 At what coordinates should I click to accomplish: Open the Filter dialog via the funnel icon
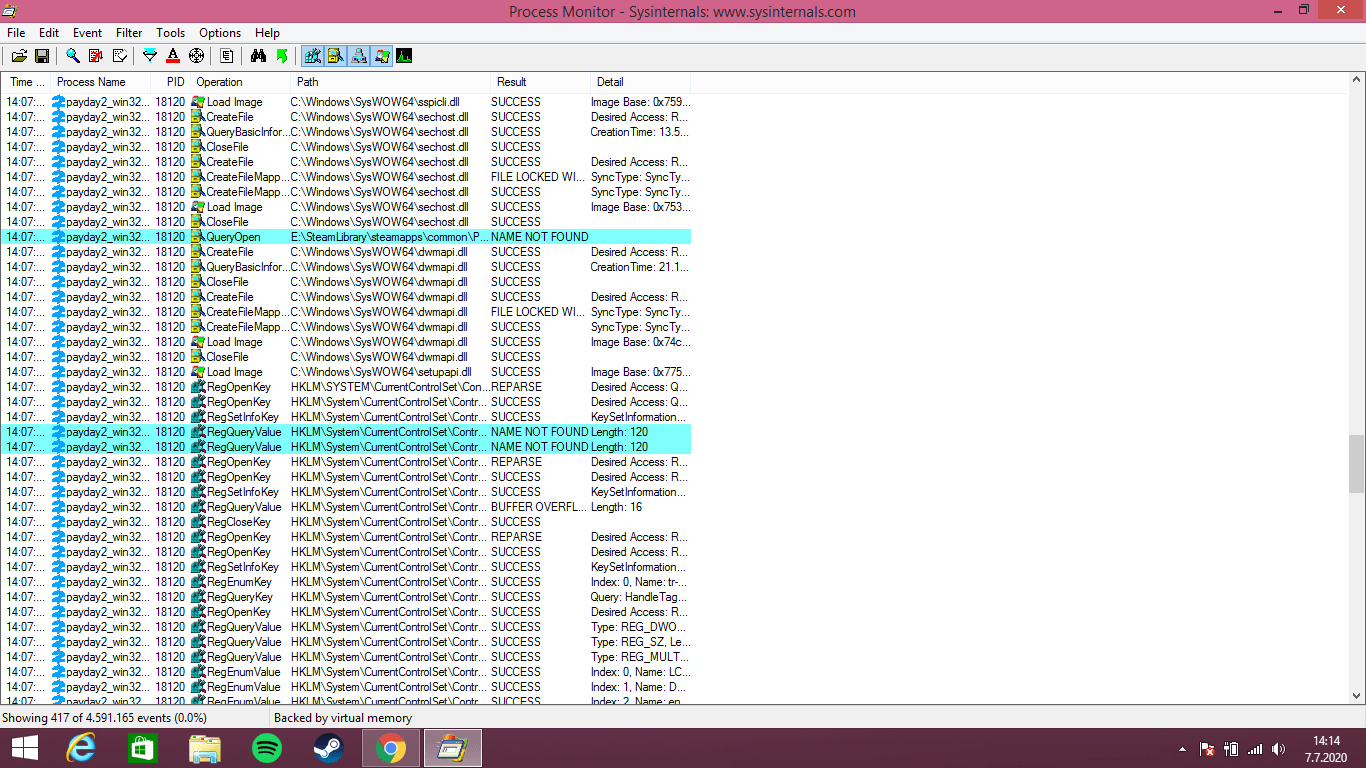(x=150, y=56)
